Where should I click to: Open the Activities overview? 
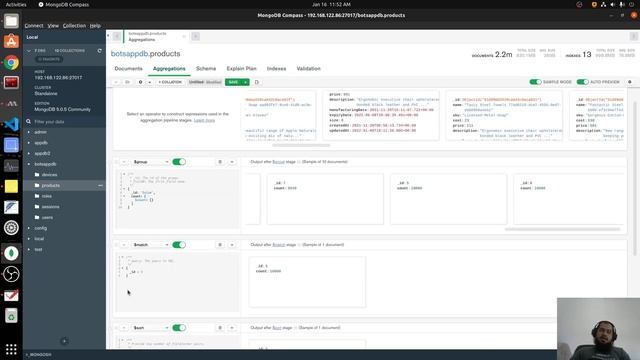16,4
